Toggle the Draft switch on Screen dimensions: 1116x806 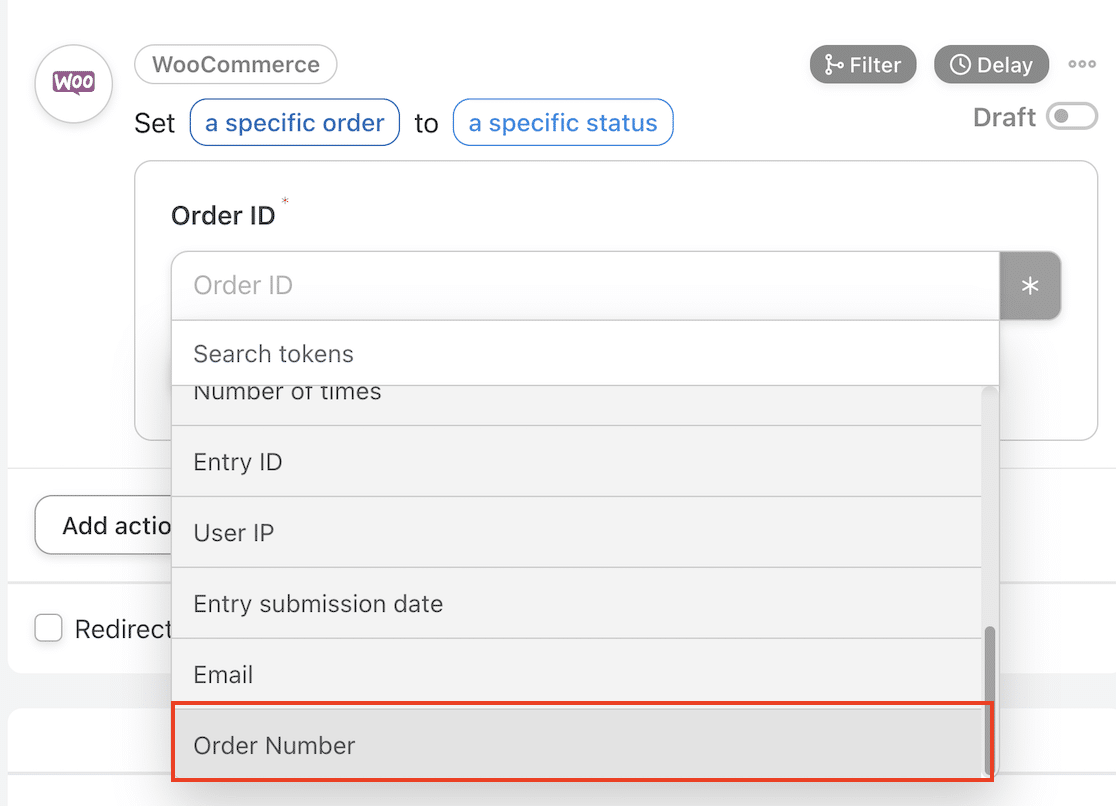(x=1071, y=117)
